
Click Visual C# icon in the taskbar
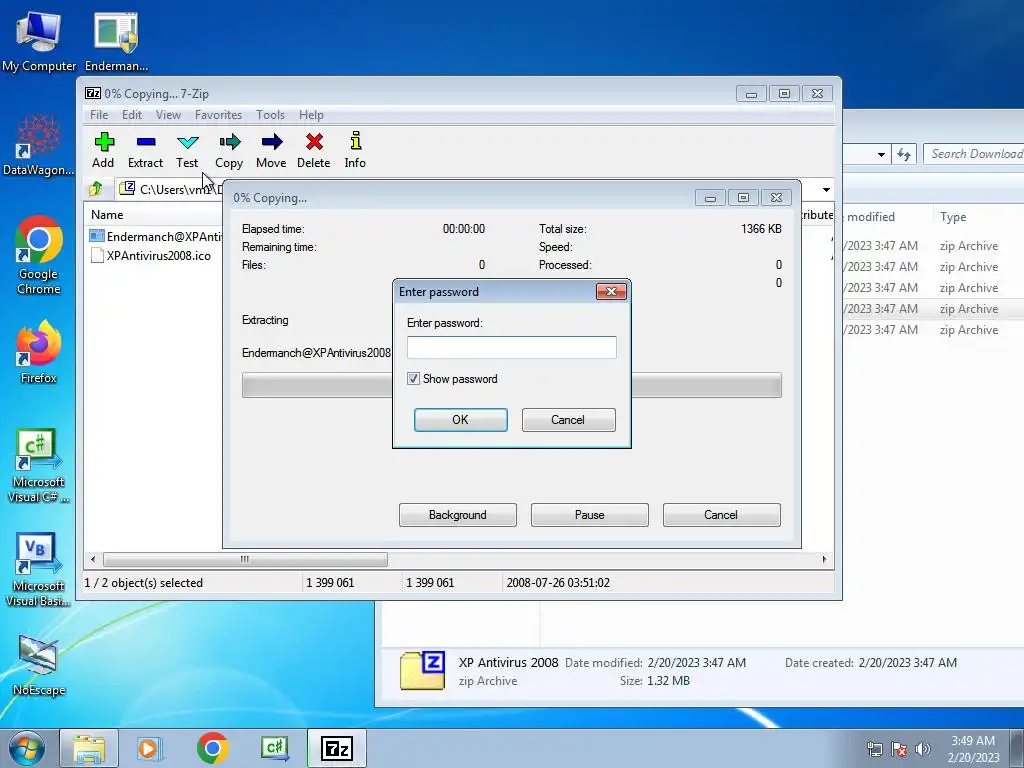pos(274,748)
